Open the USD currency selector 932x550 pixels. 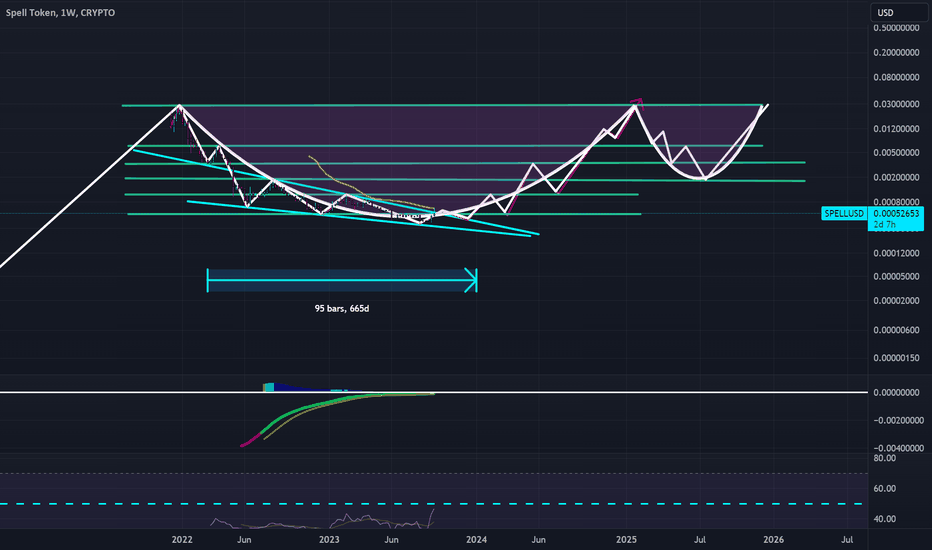[x=899, y=12]
